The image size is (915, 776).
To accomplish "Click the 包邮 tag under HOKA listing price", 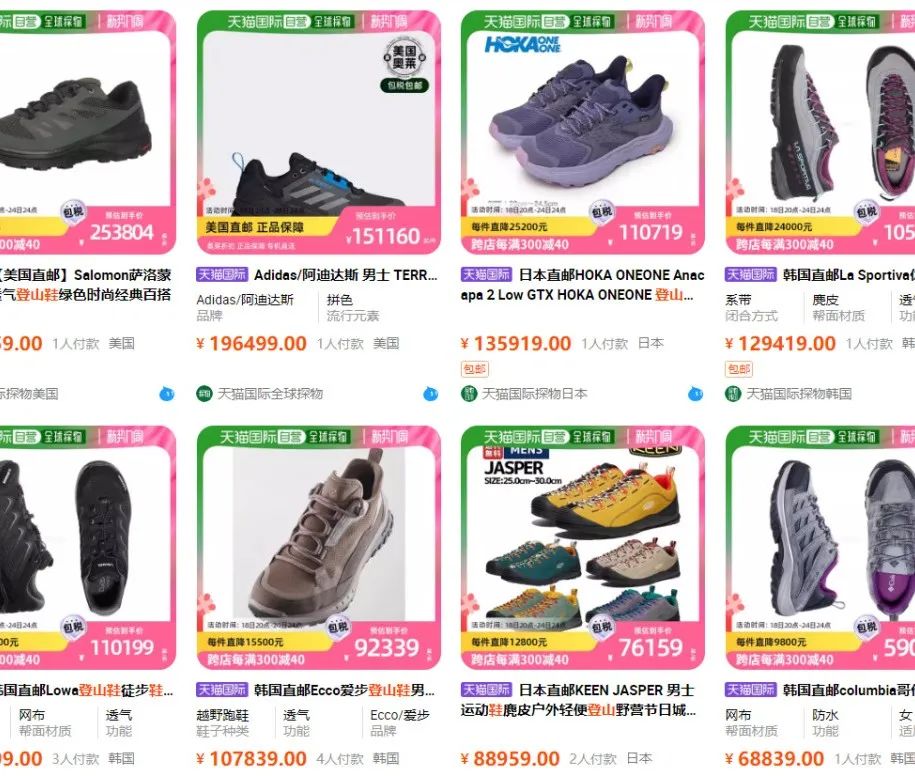I will [x=475, y=369].
